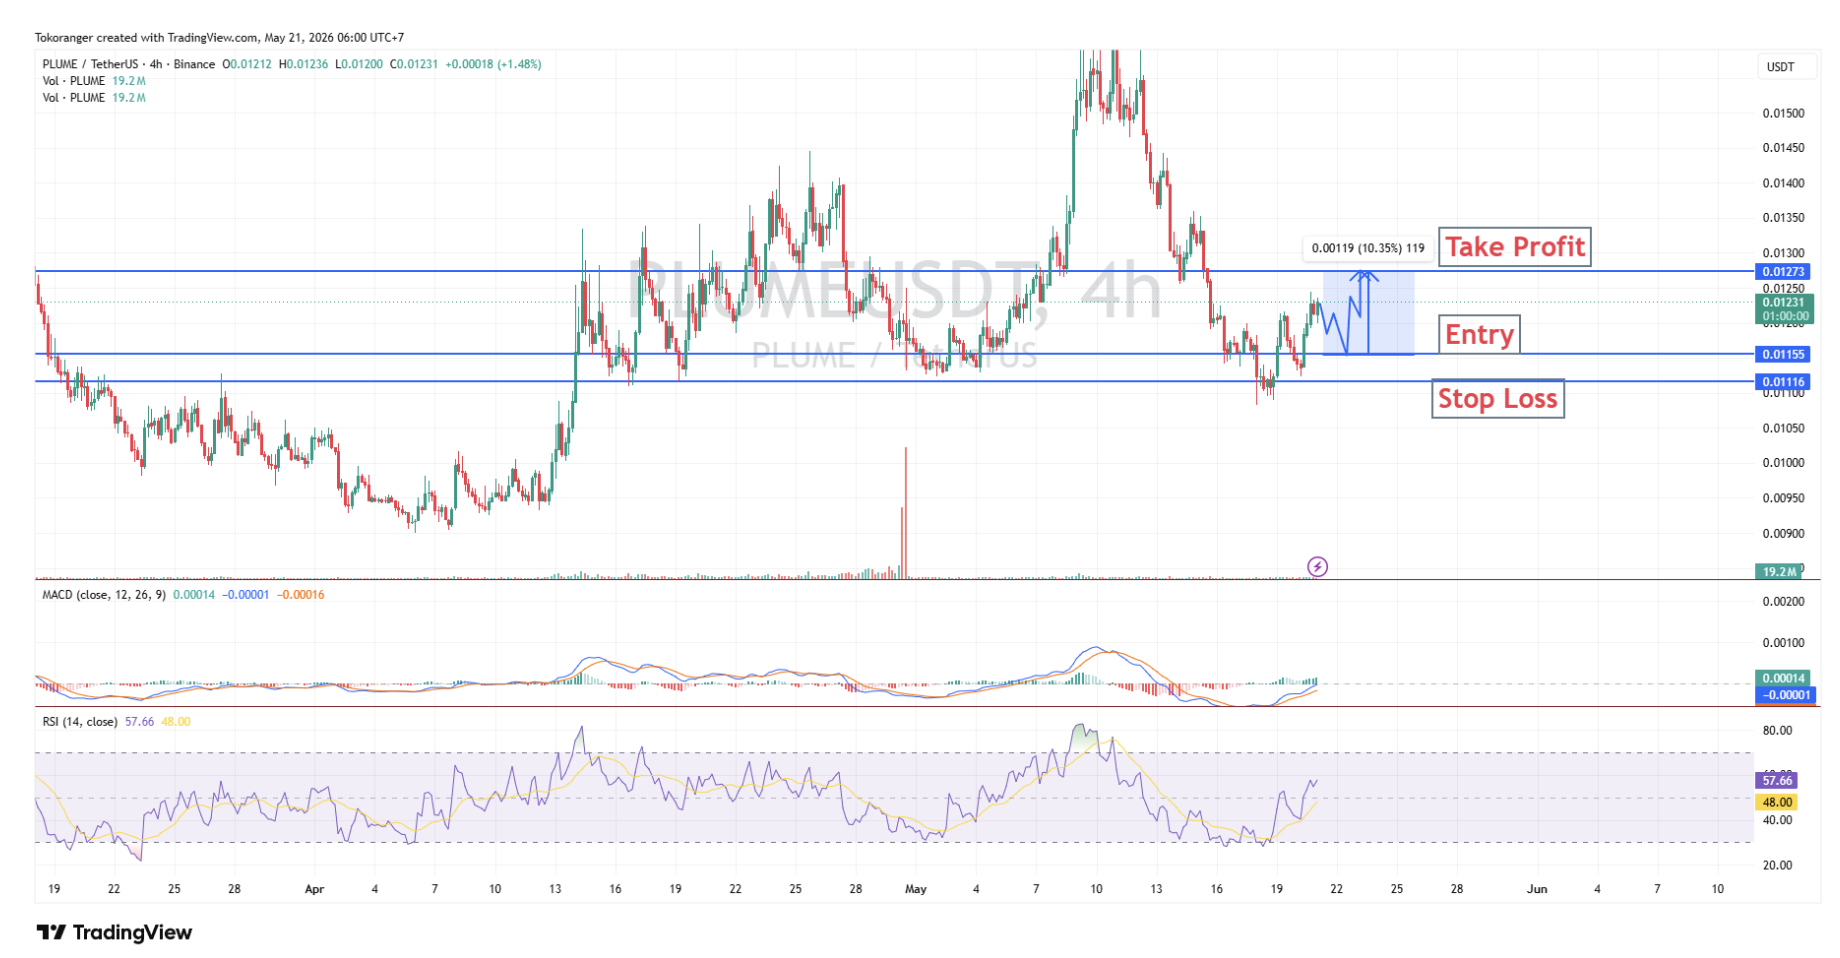Click the purple lightning event icon
Image resolution: width=1840 pixels, height=958 pixels.
(x=1318, y=567)
